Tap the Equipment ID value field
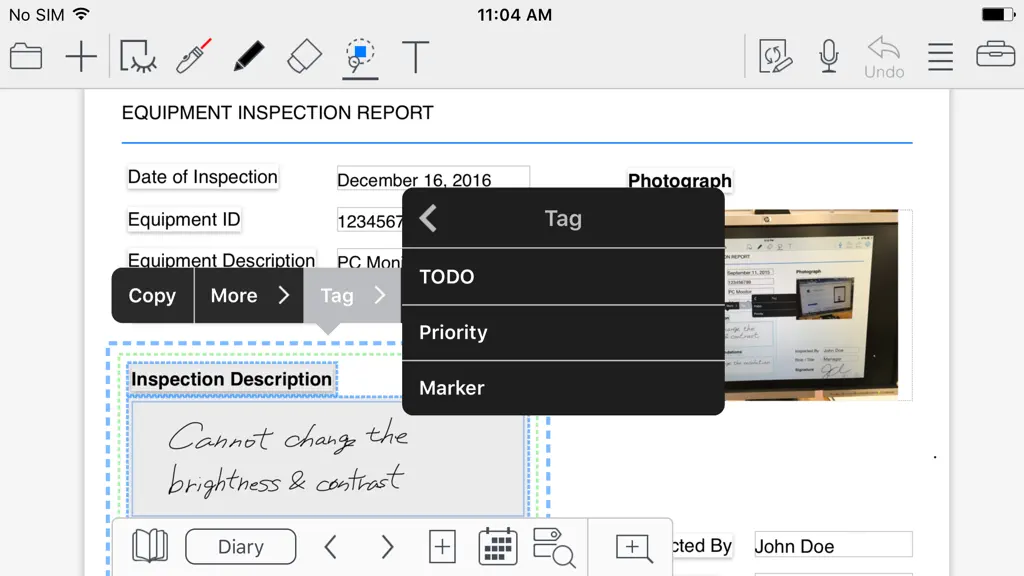Screen dimensions: 1024x576 [x=370, y=221]
